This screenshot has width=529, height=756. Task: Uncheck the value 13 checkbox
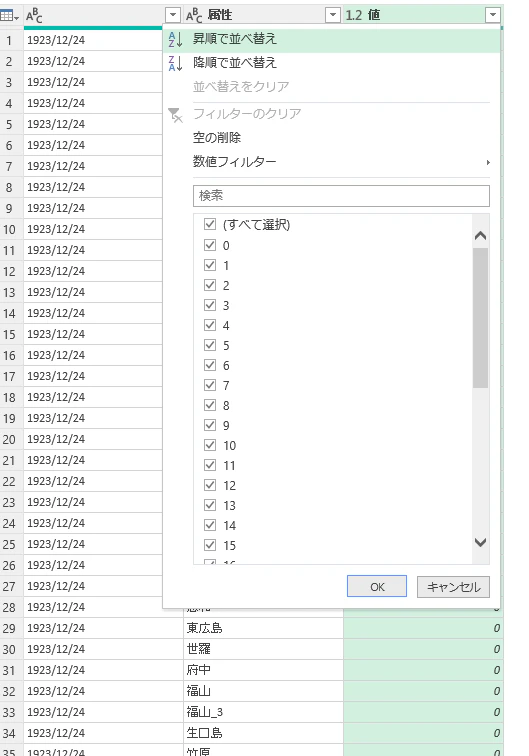coord(210,505)
